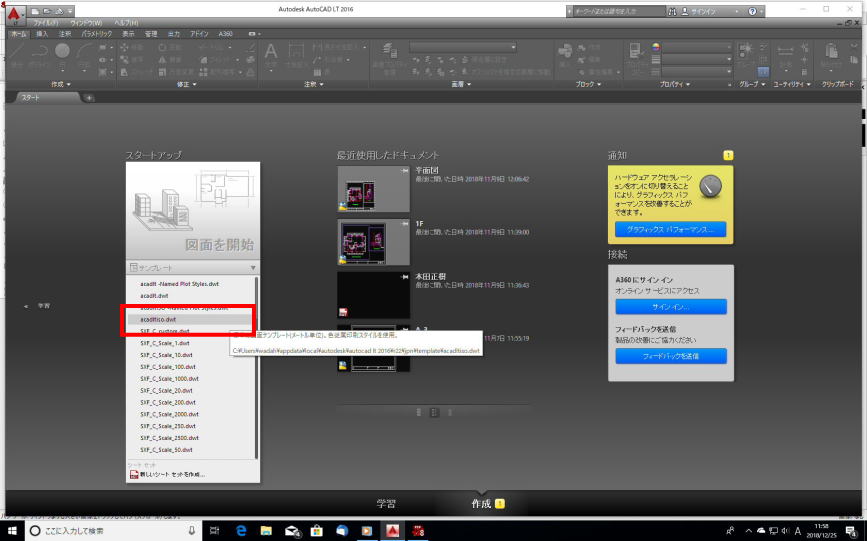Click the Plot icon in quick access toolbar
This screenshot has width=867, height=541.
click(x=58, y=11)
